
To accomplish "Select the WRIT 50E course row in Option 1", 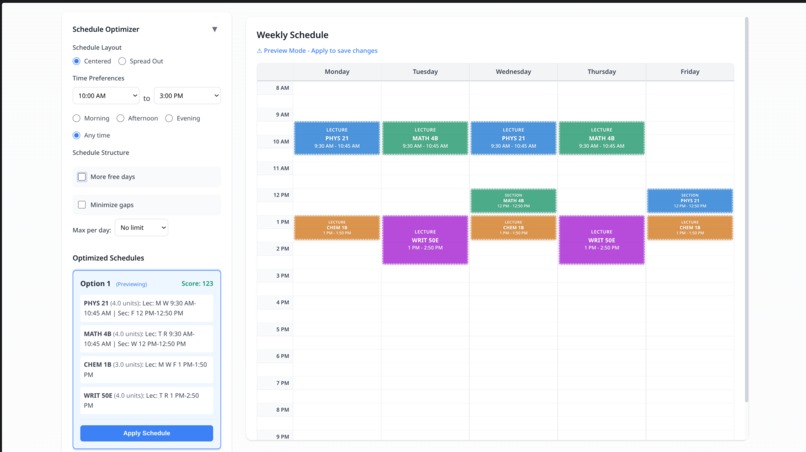I will tap(146, 401).
